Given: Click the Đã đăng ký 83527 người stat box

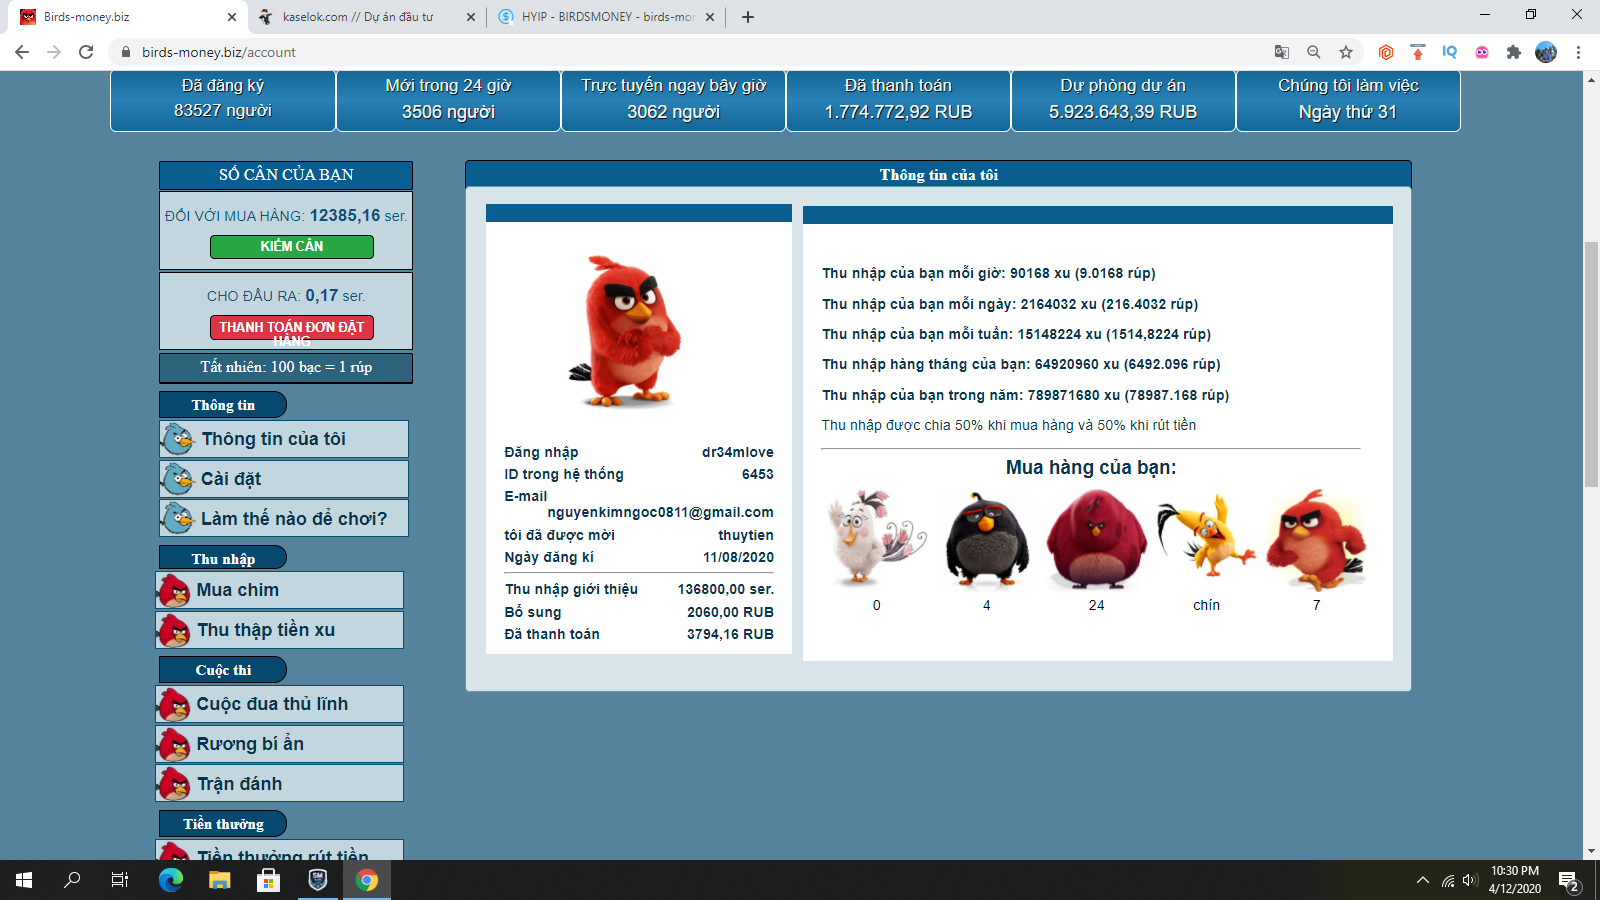Looking at the screenshot, I should pyautogui.click(x=223, y=100).
